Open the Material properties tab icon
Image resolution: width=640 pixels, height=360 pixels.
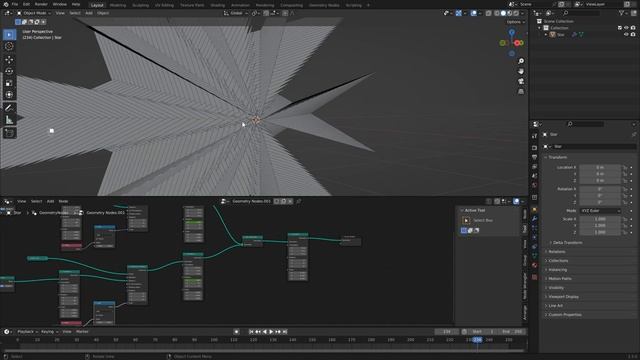534,265
